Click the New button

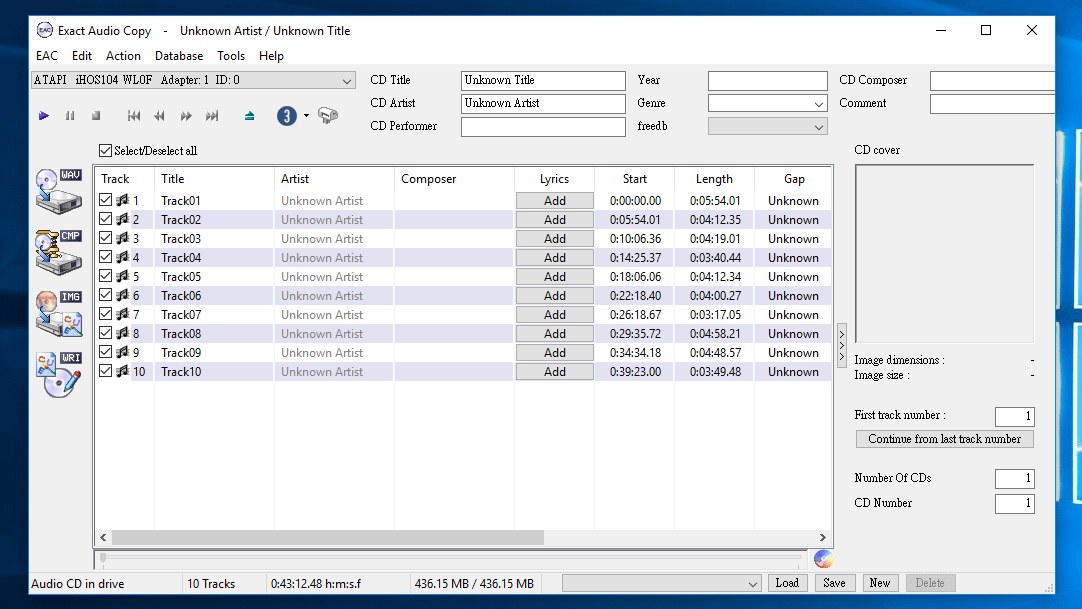(x=880, y=583)
